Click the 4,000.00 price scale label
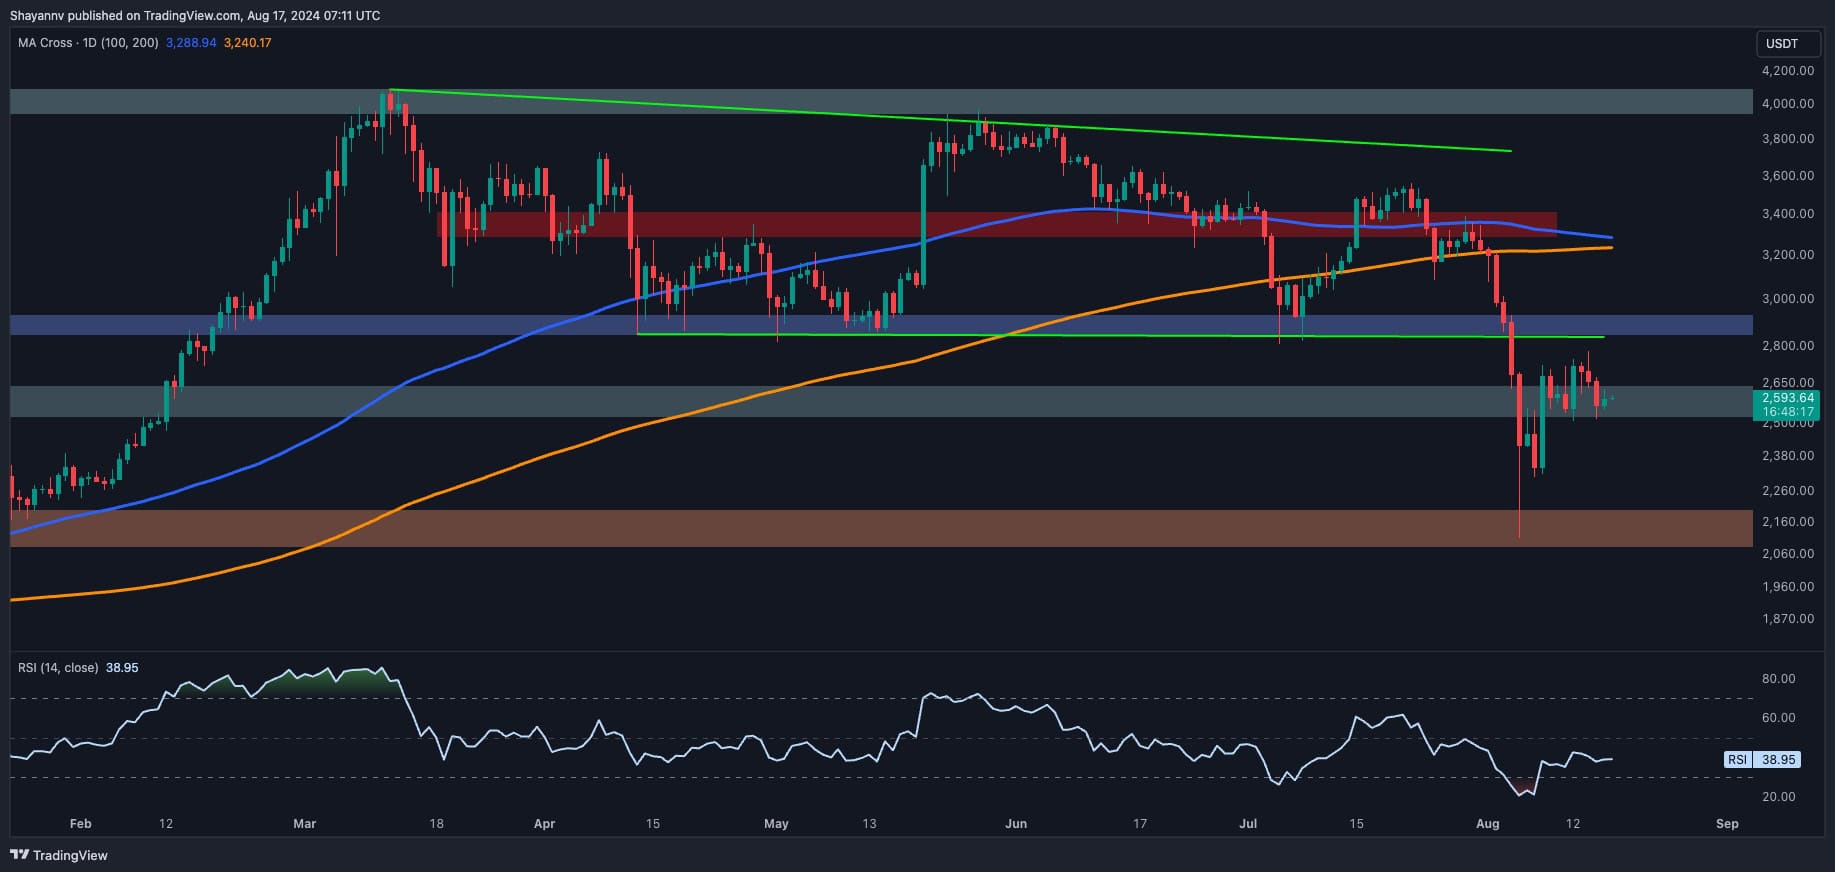Screen dimensions: 1835x872 coord(1788,104)
